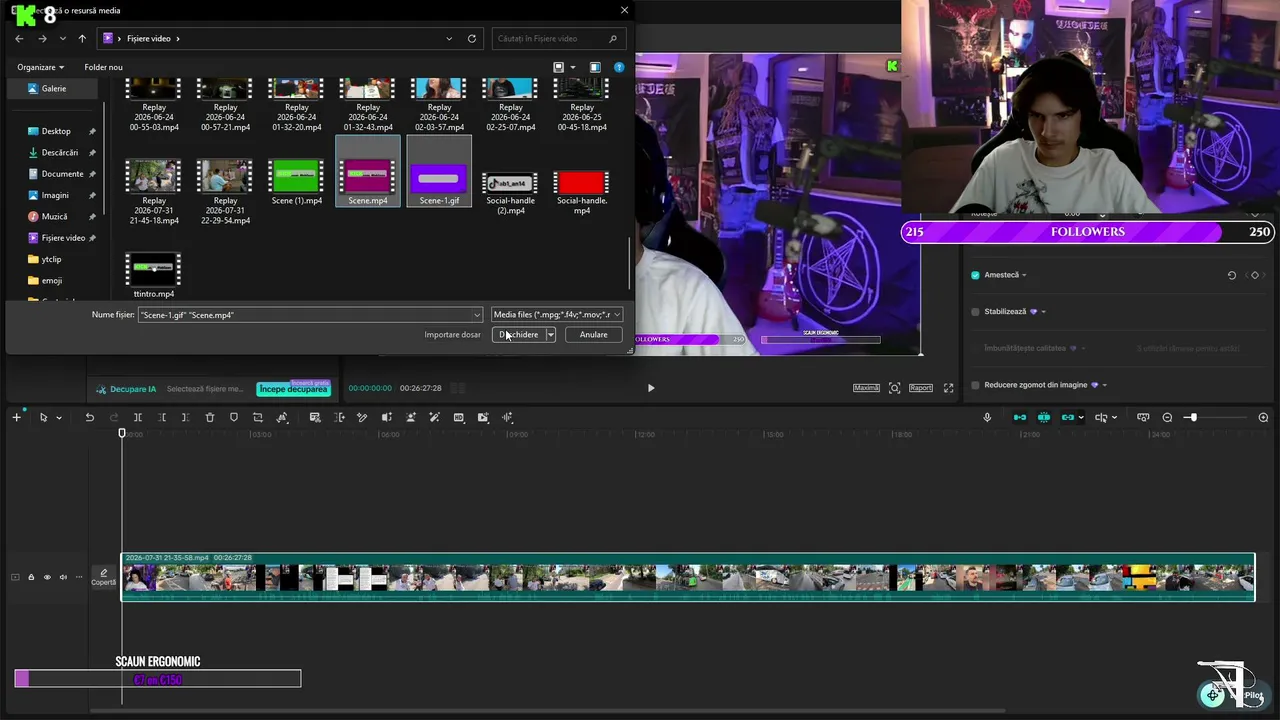Open the address bar history dropdown
The image size is (1280, 720).
[449, 39]
